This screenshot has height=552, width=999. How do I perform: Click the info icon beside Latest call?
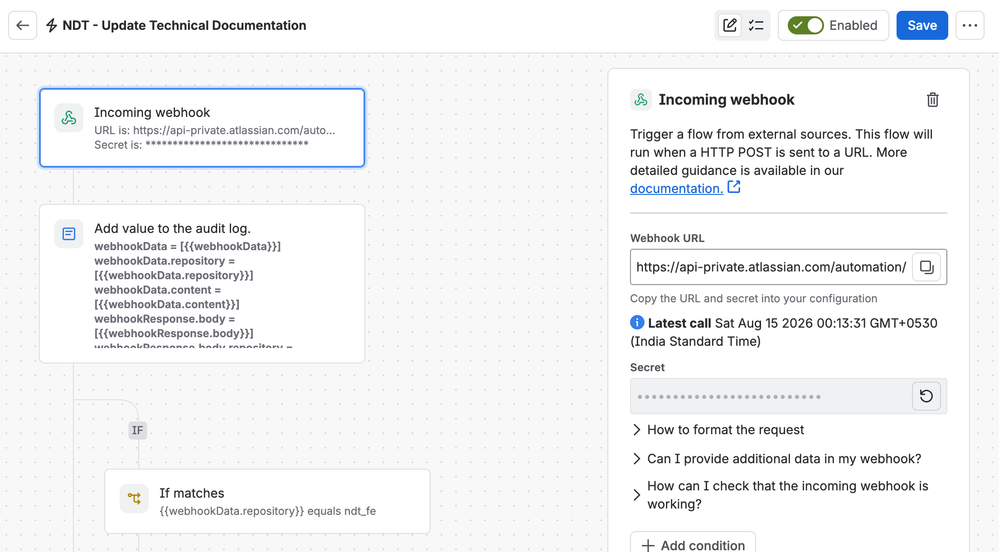[637, 323]
